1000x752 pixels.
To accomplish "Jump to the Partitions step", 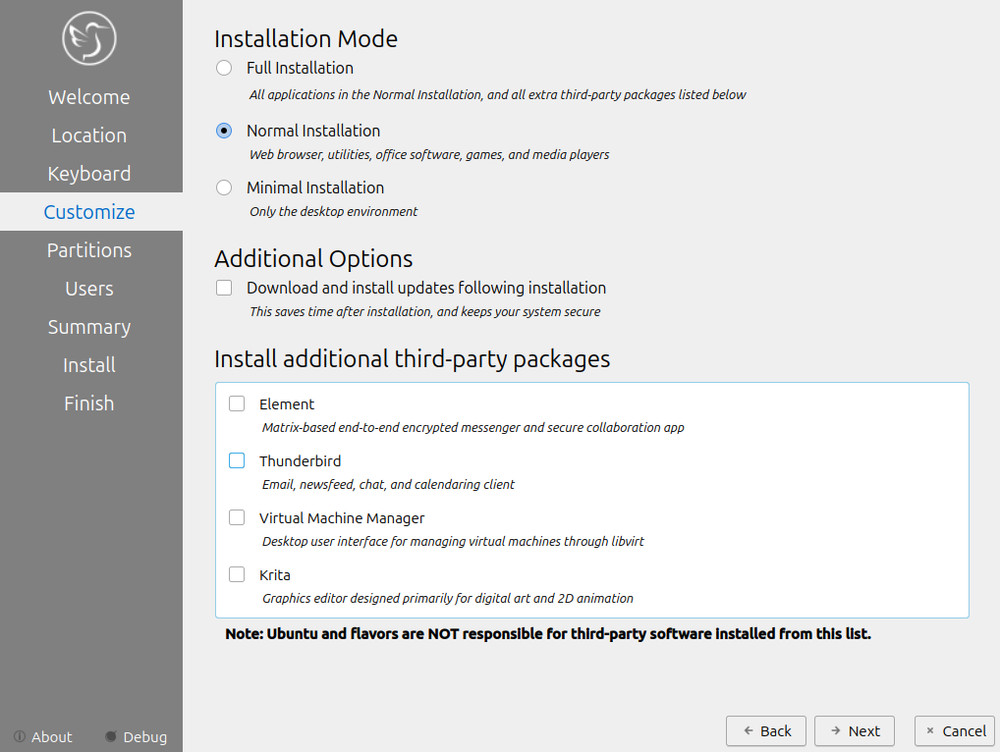I will point(89,250).
